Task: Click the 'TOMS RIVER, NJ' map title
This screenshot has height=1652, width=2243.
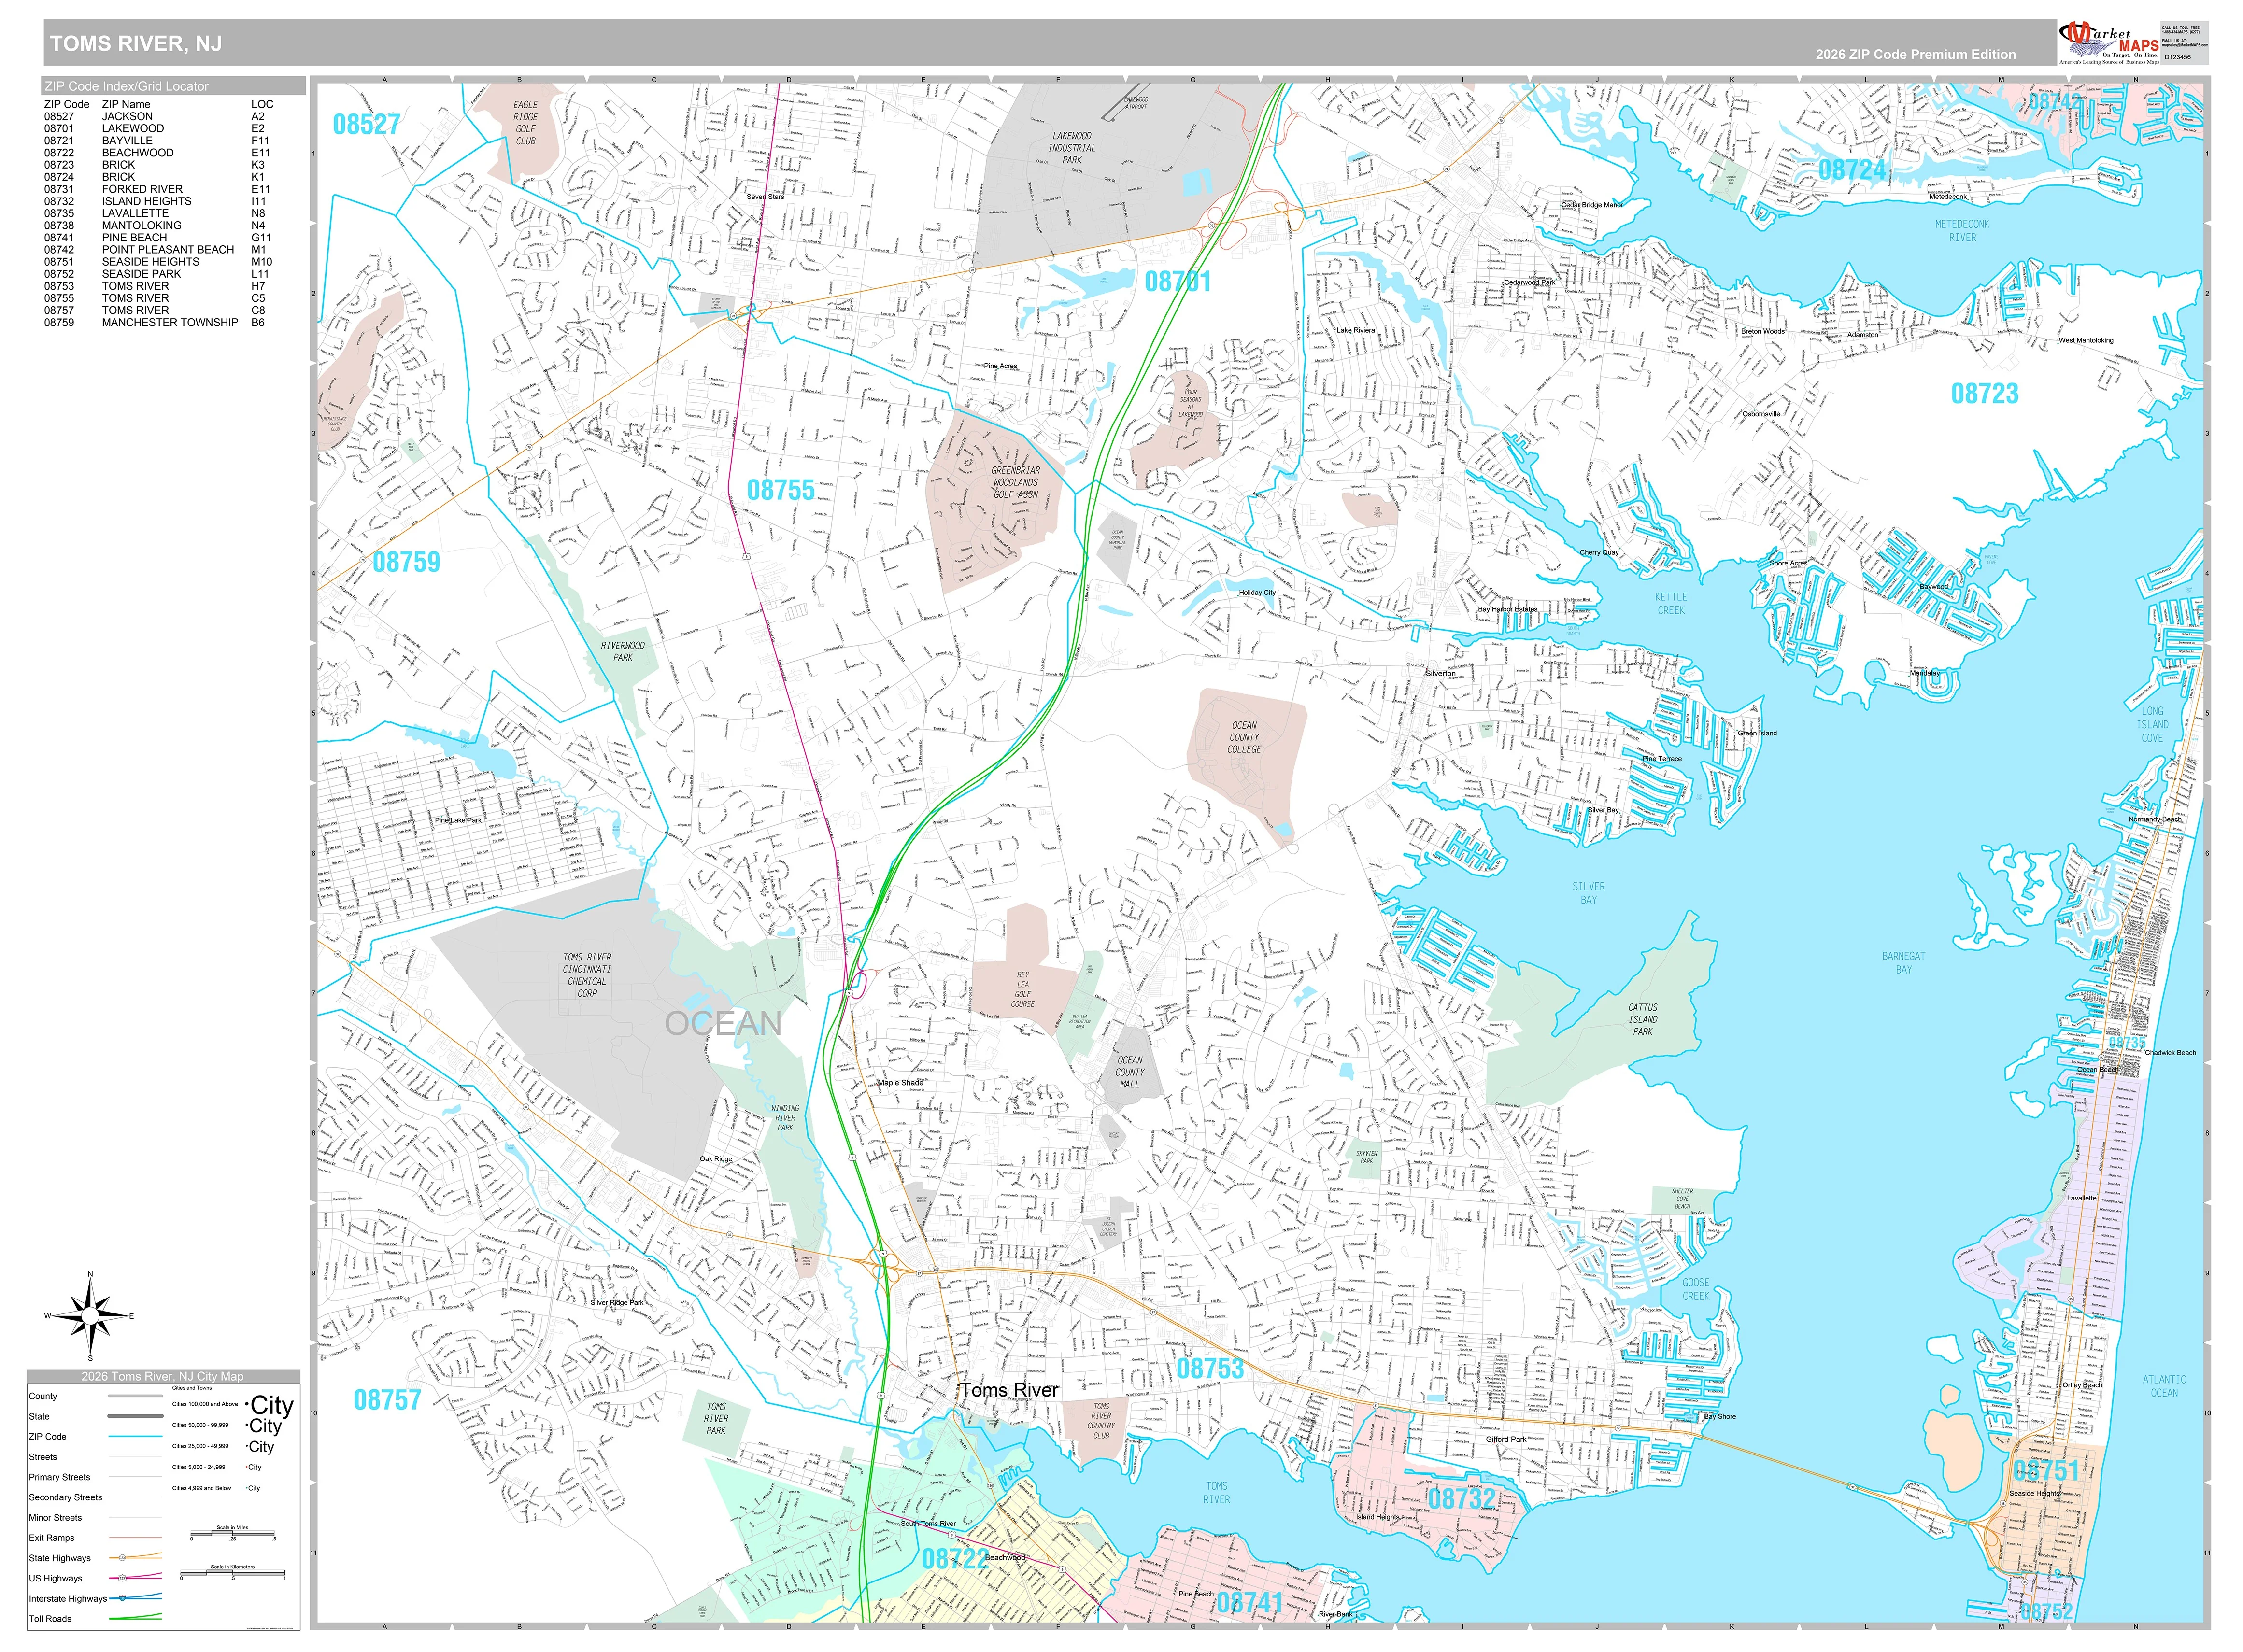Action: 136,44
